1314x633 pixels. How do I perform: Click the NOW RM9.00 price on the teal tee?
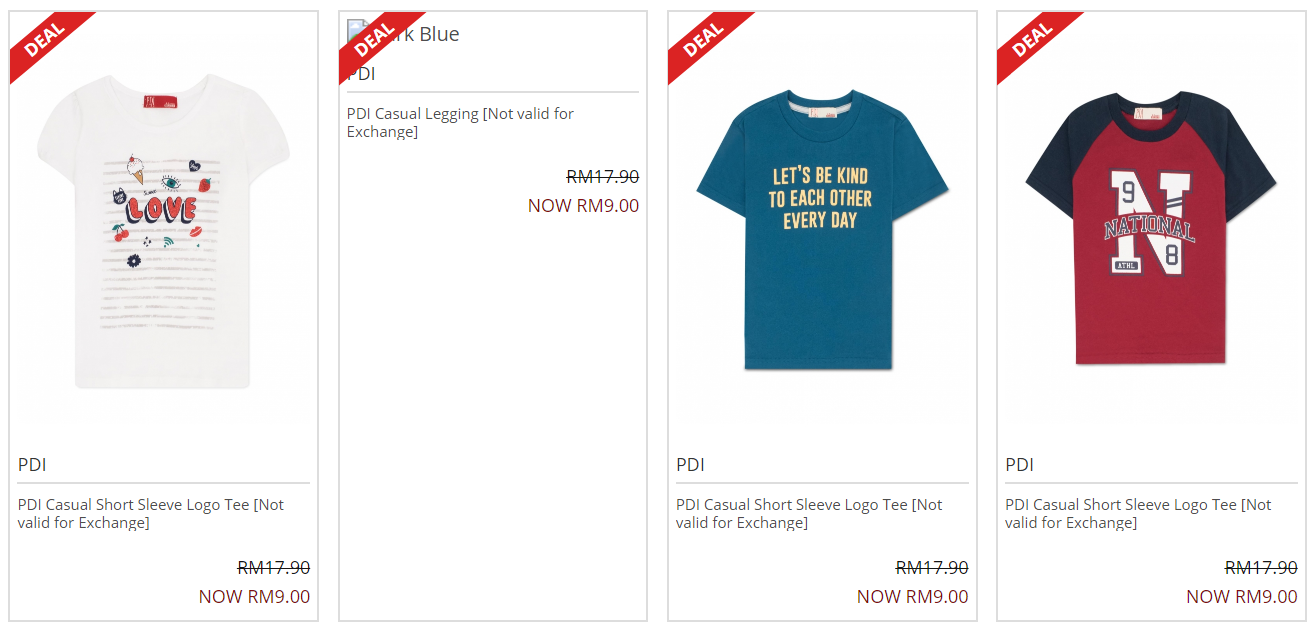tap(912, 597)
